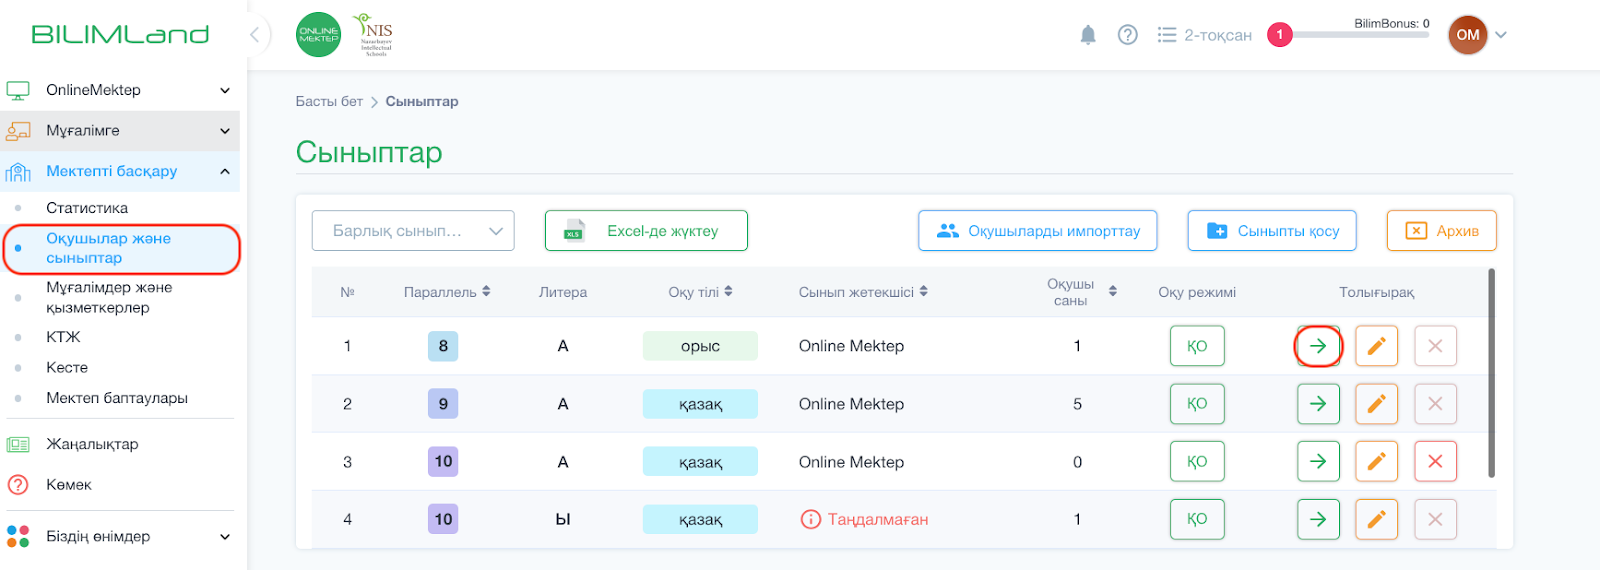Open details arrow for class 10 А
The width and height of the screenshot is (1600, 570).
point(1318,462)
